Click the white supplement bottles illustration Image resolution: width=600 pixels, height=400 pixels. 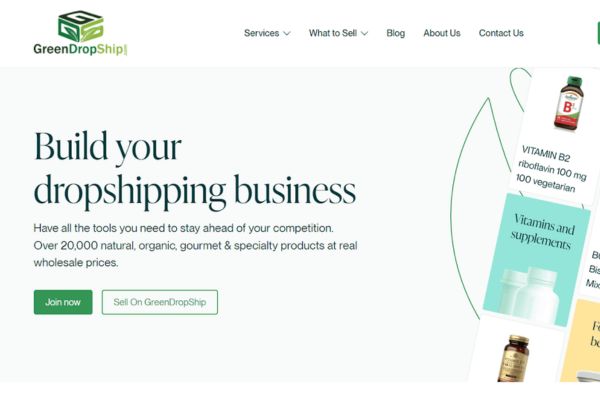[531, 295]
